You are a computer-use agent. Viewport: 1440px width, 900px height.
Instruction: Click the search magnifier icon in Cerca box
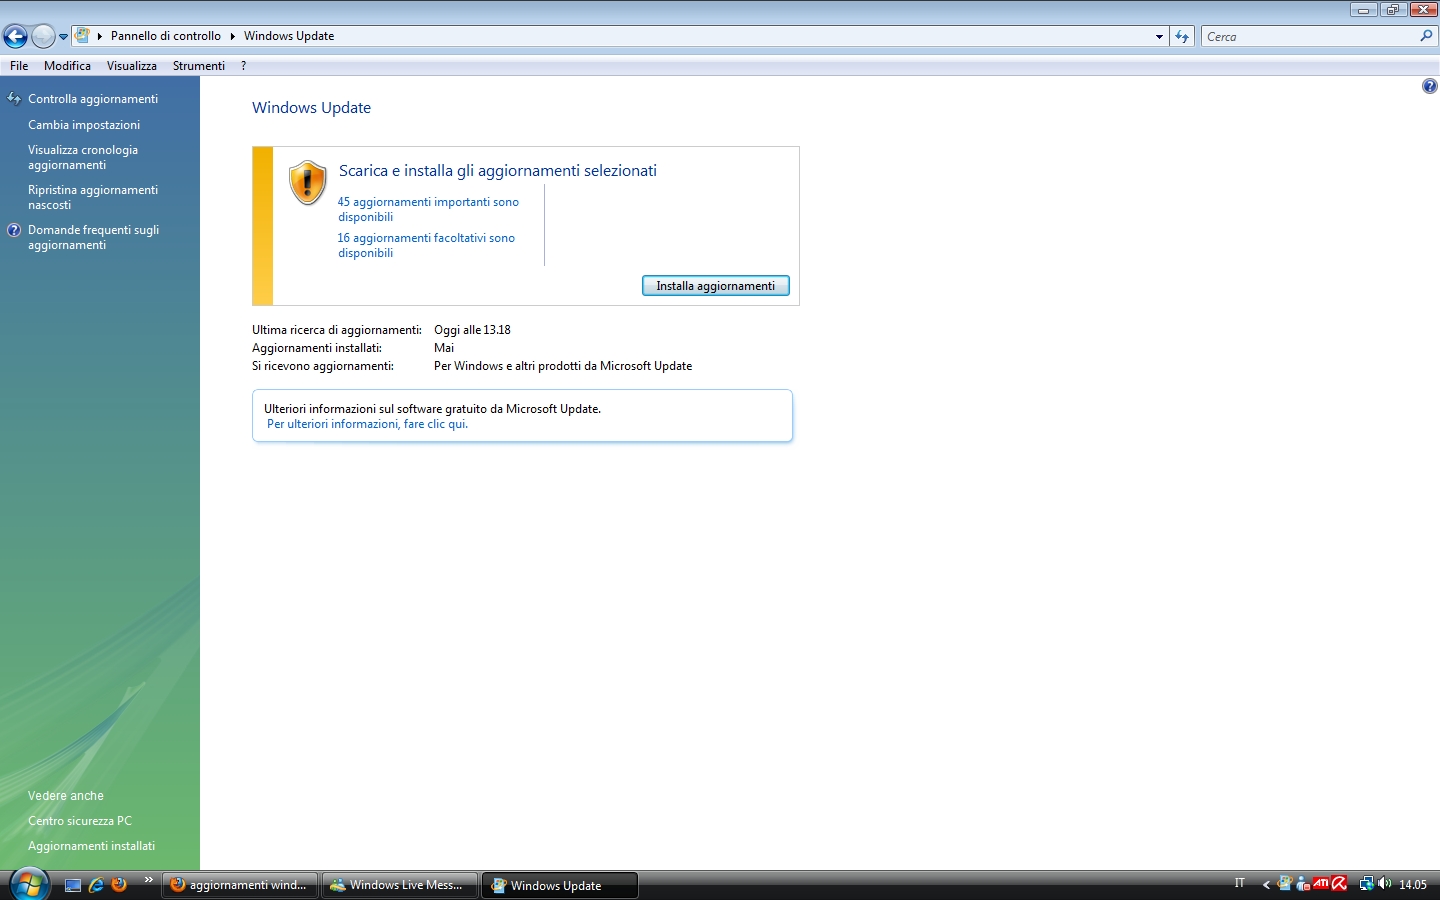[1426, 36]
